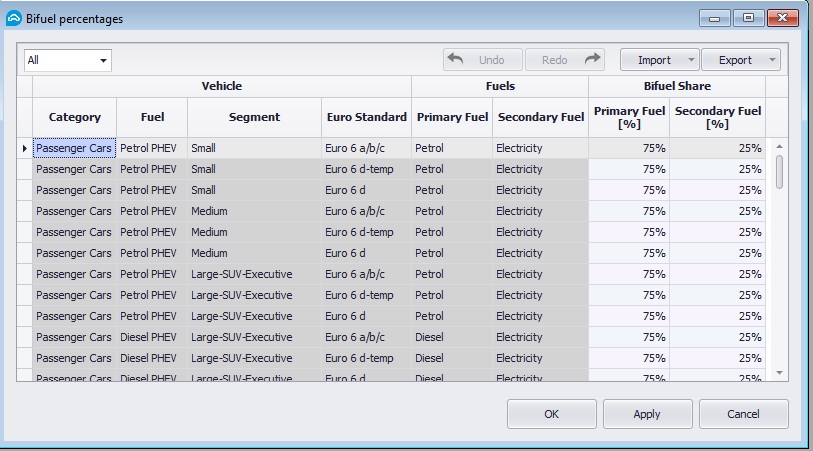Click the Redo button
The image size is (813, 451).
click(565, 60)
